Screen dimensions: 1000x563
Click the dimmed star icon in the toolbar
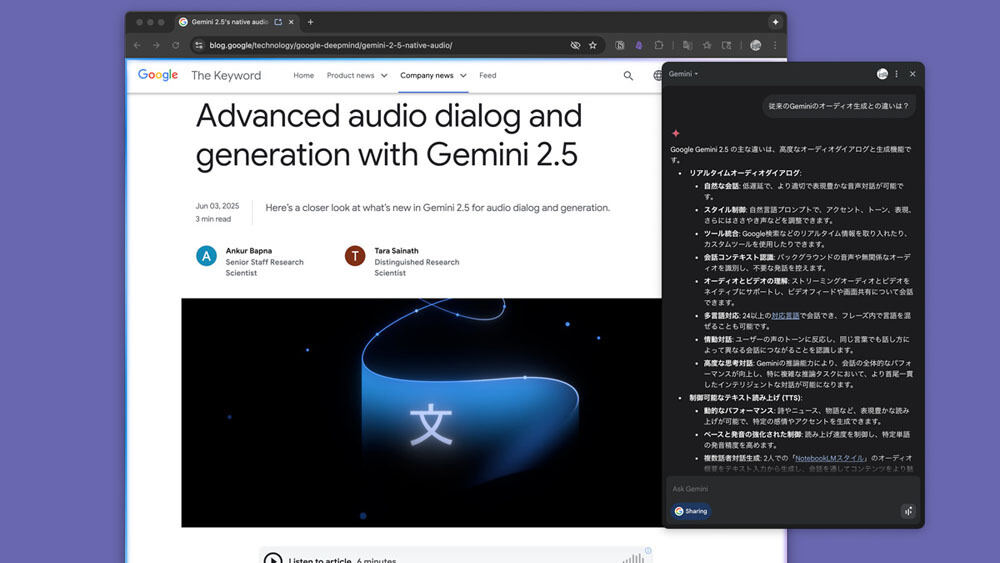tap(707, 45)
